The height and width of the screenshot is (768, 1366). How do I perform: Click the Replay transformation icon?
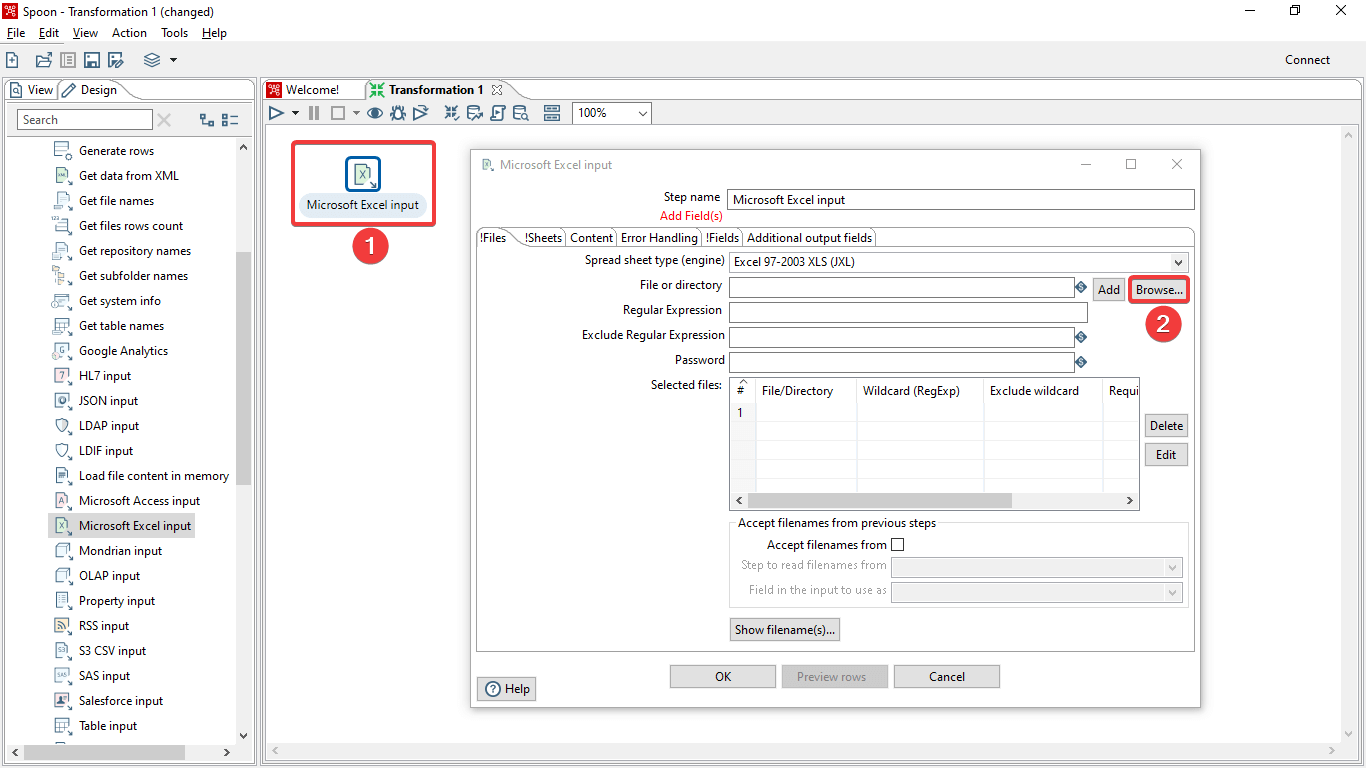pyautogui.click(x=421, y=113)
